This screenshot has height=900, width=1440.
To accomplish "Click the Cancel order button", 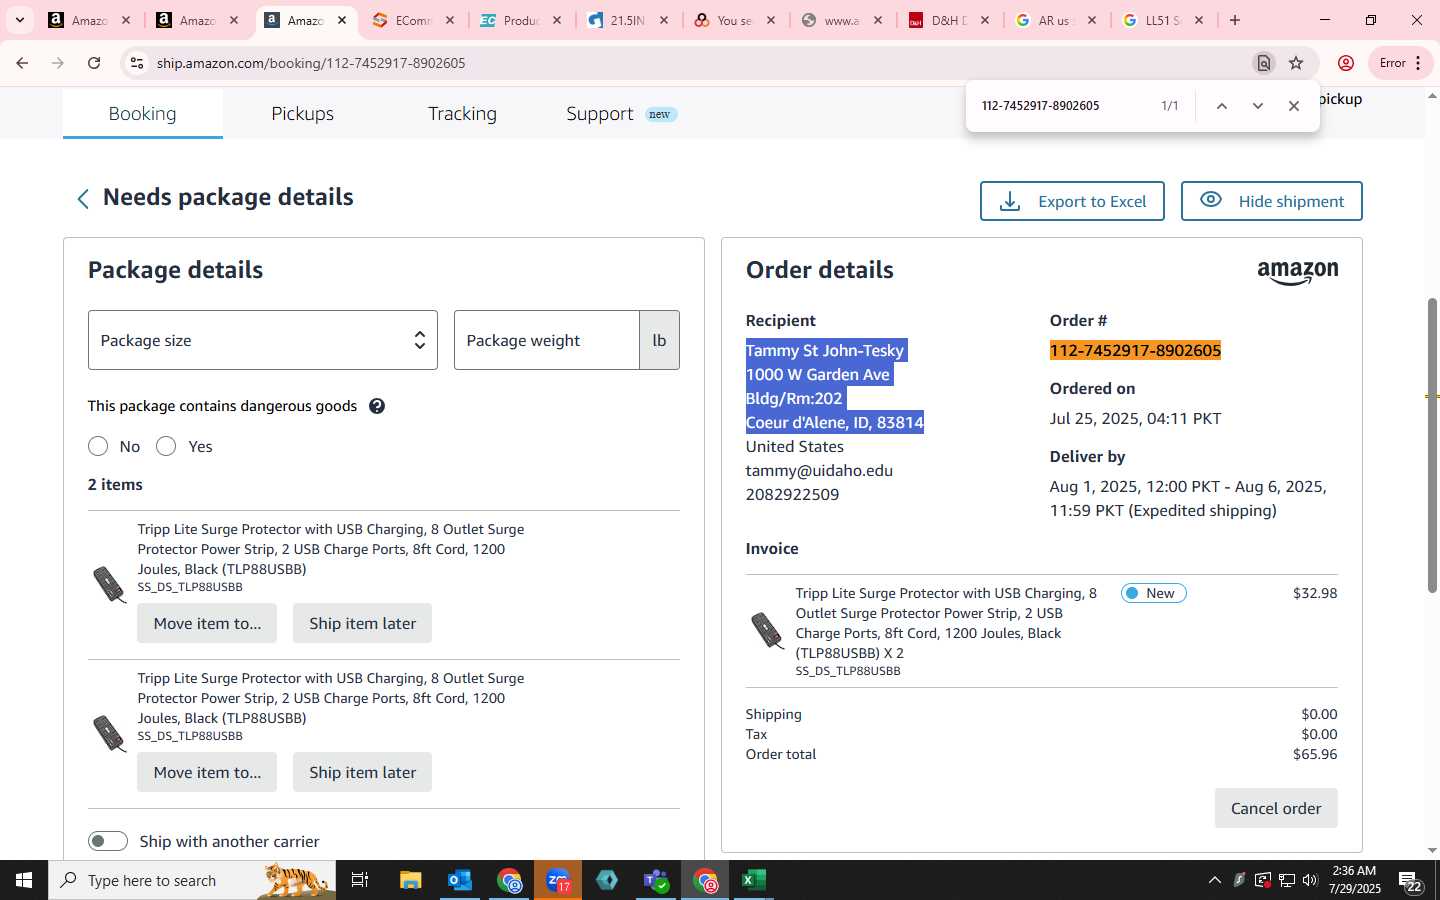I will (x=1276, y=808).
